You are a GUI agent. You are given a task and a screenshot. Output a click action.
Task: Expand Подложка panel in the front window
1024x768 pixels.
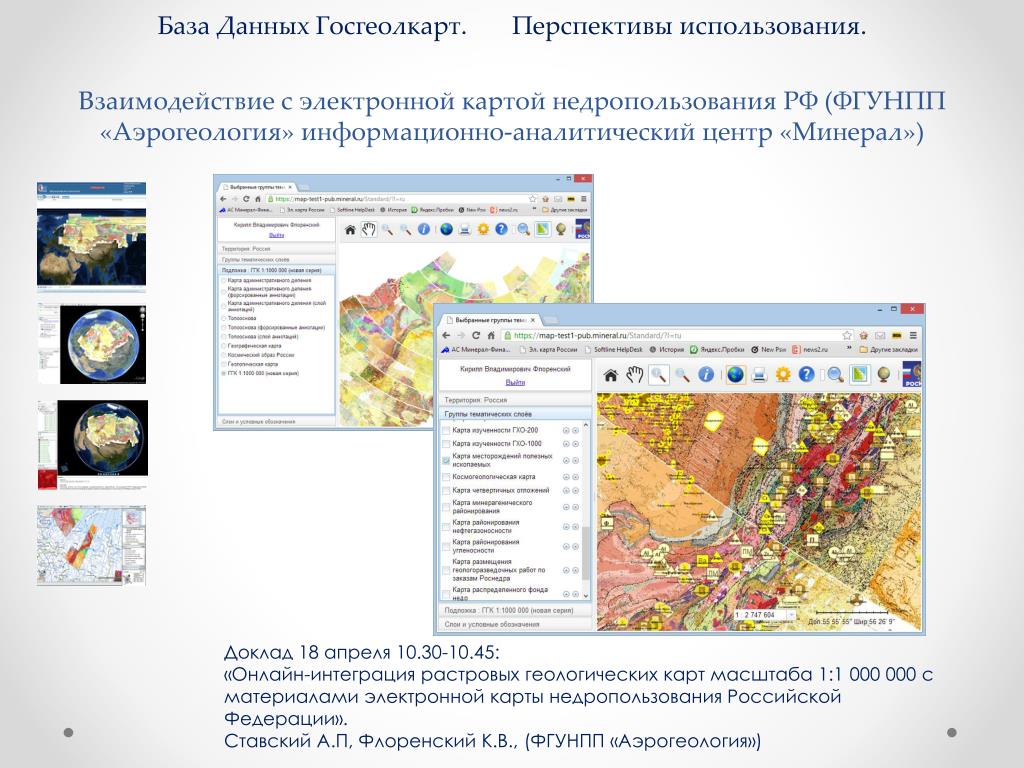pos(515,610)
